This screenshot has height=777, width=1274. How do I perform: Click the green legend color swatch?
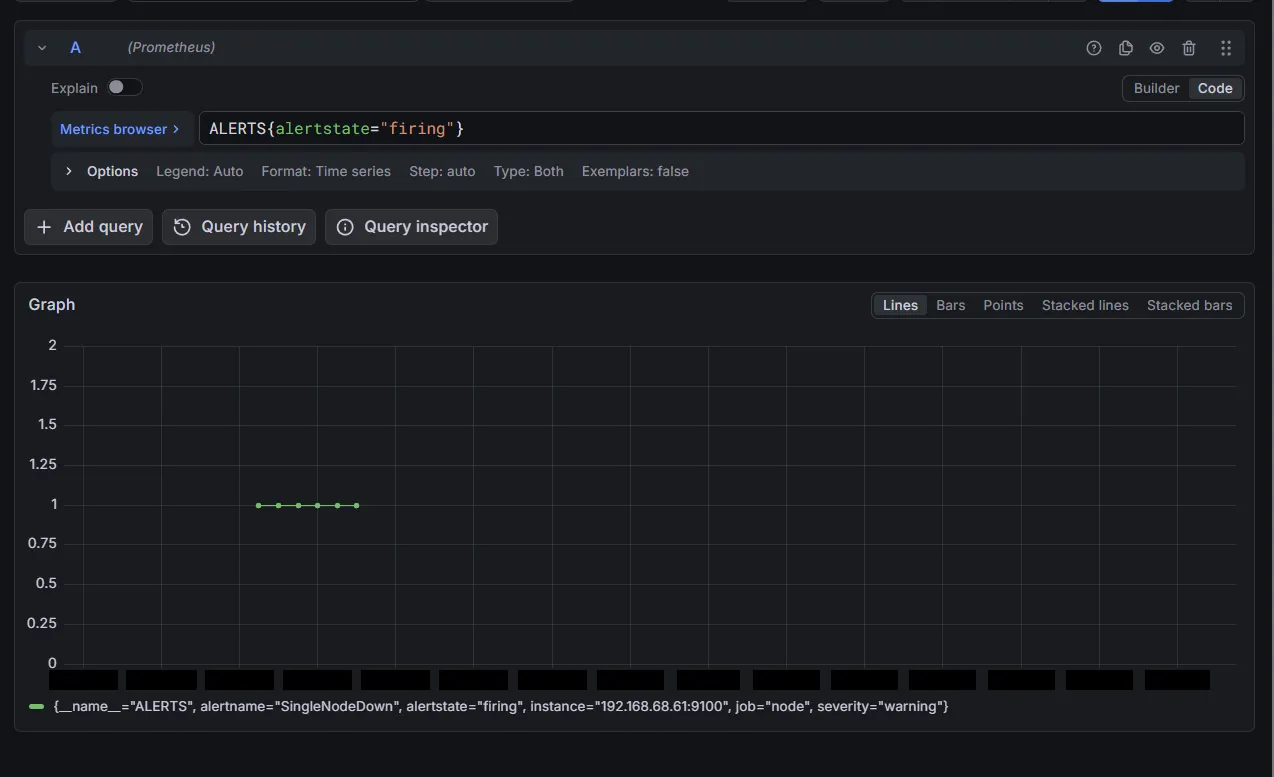[37, 706]
